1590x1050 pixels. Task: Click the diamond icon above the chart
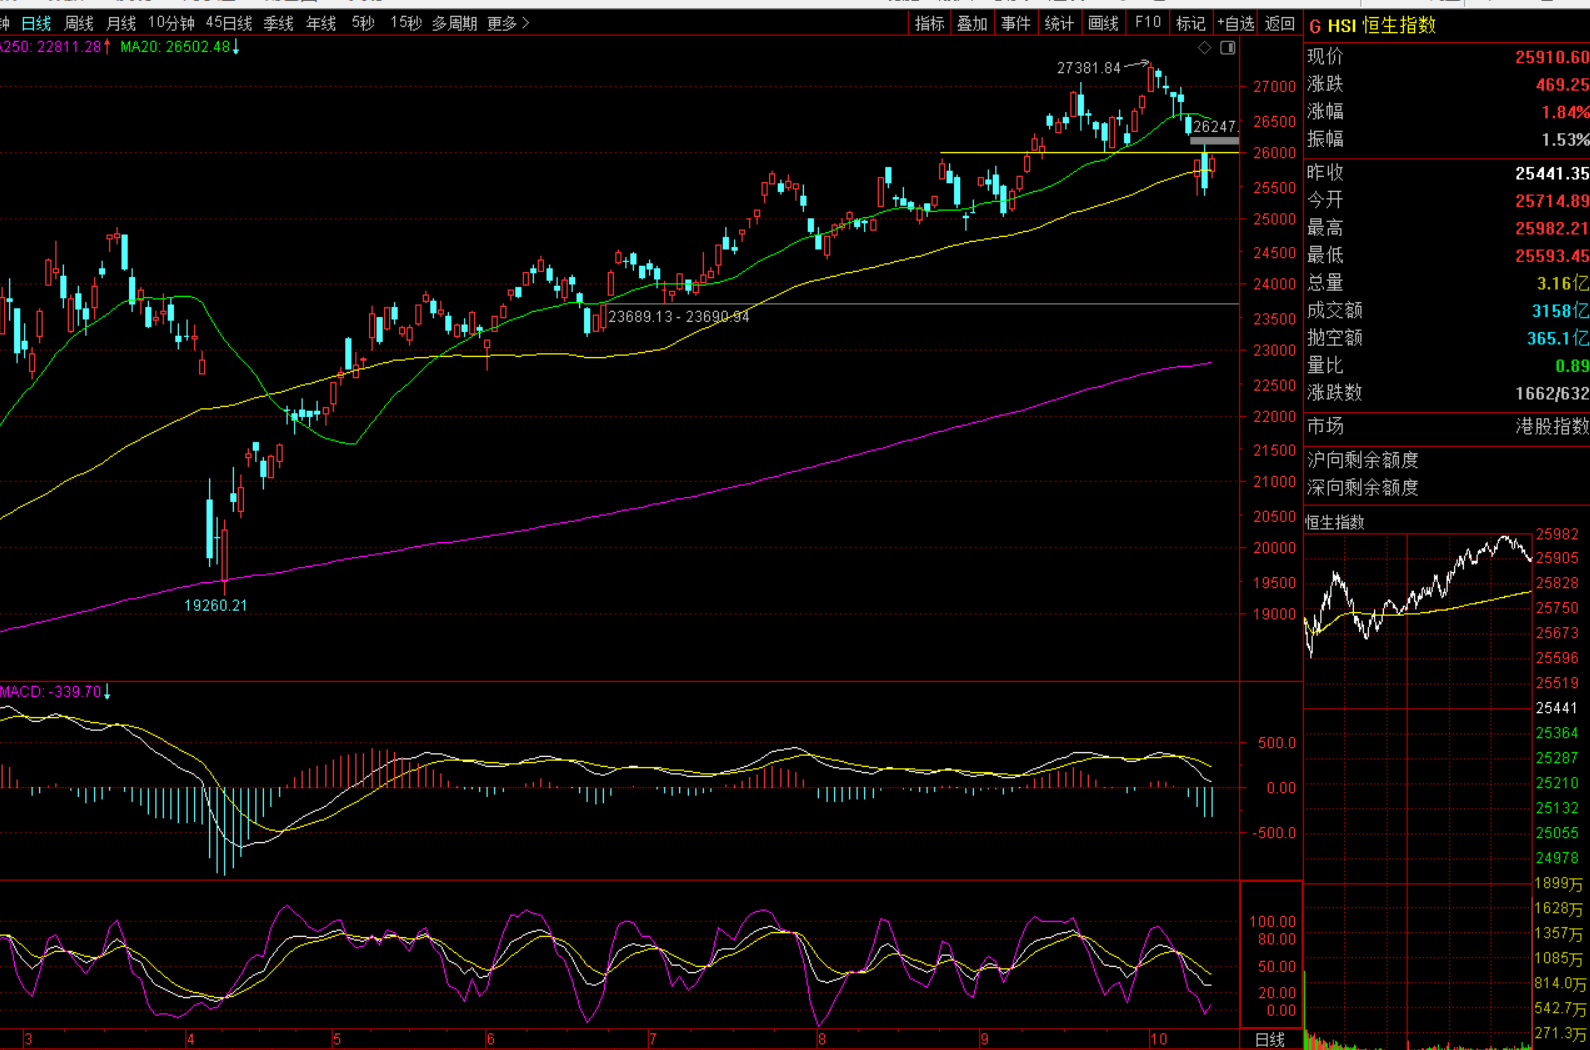[1204, 48]
